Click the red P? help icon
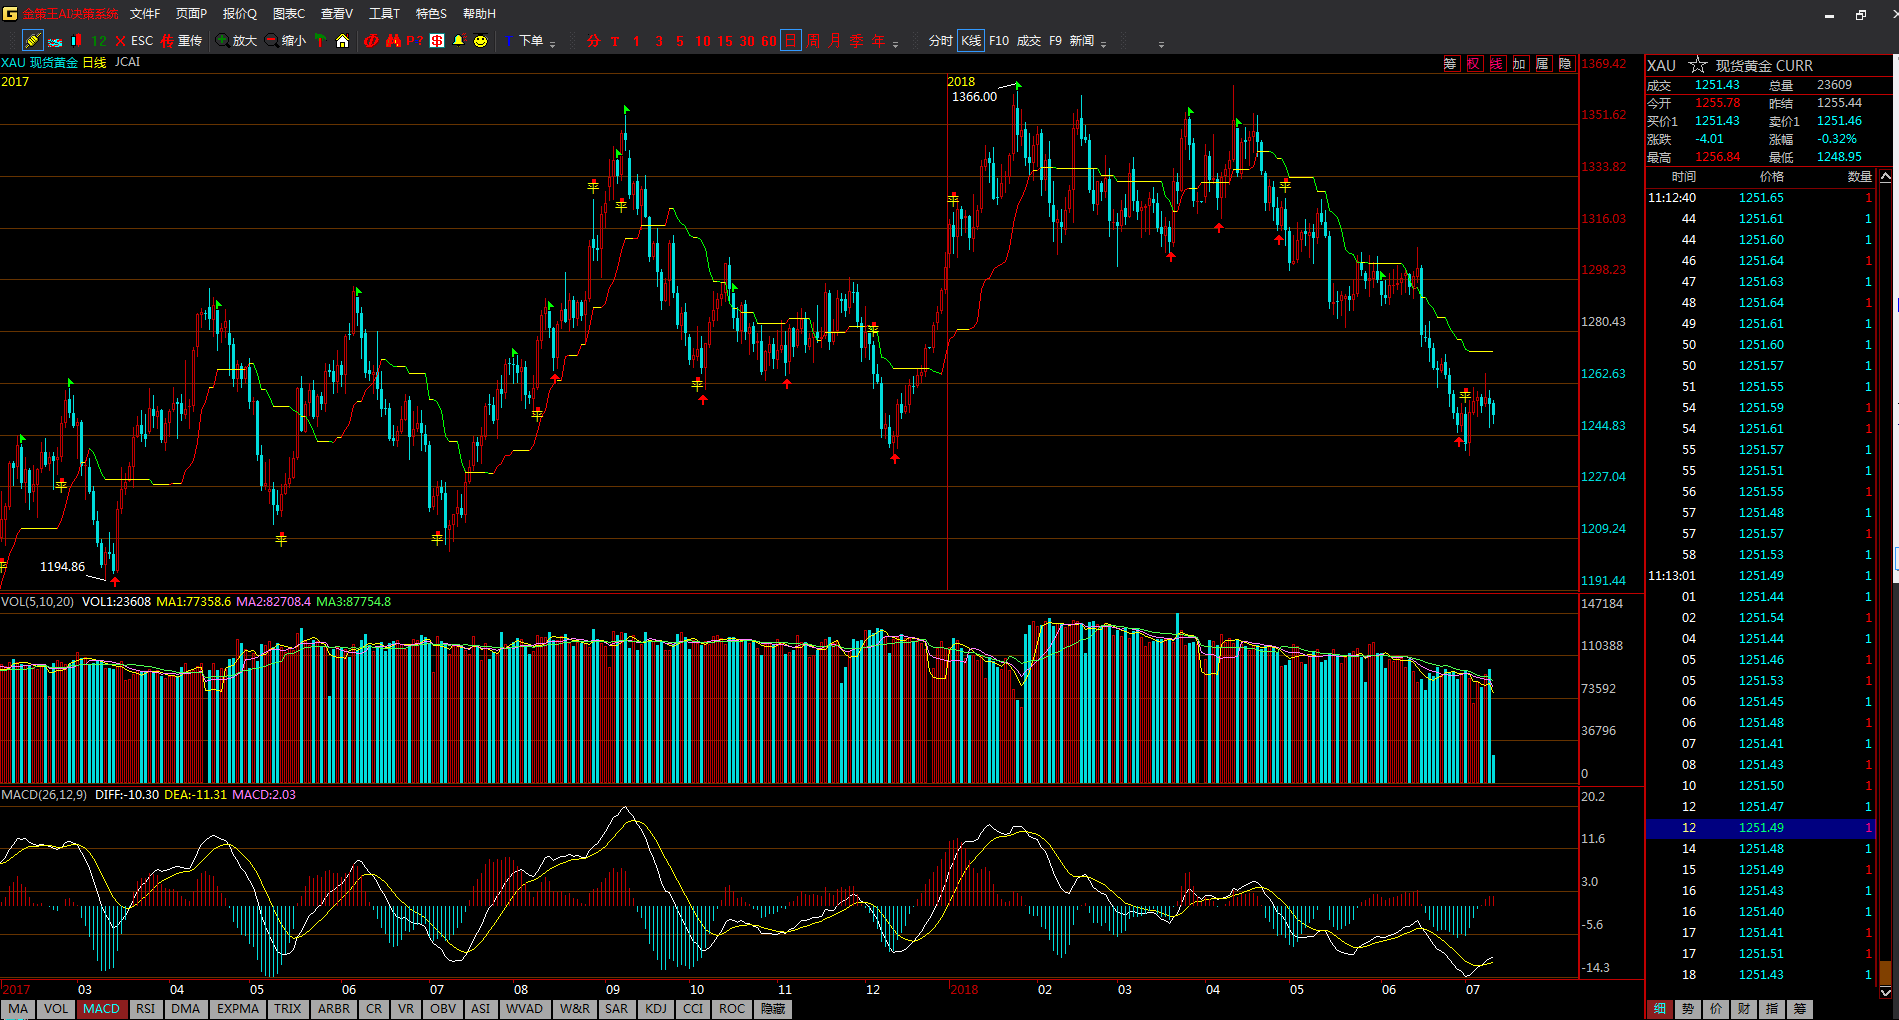This screenshot has width=1899, height=1020. pos(415,41)
